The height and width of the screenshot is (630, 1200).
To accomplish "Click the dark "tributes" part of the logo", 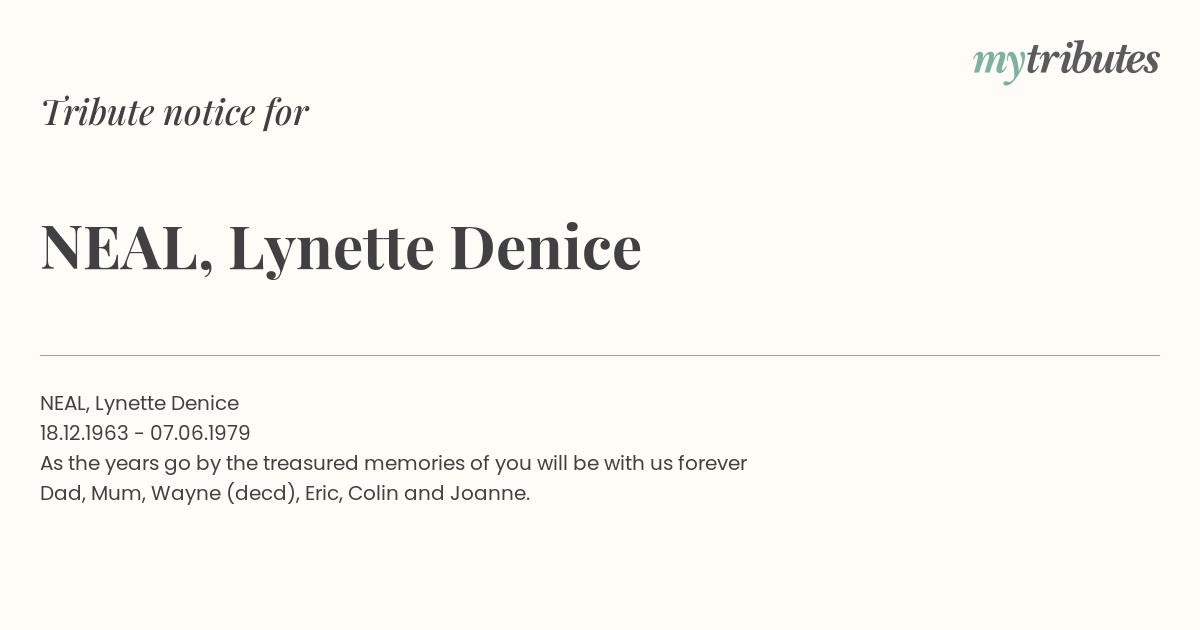I will [1092, 58].
